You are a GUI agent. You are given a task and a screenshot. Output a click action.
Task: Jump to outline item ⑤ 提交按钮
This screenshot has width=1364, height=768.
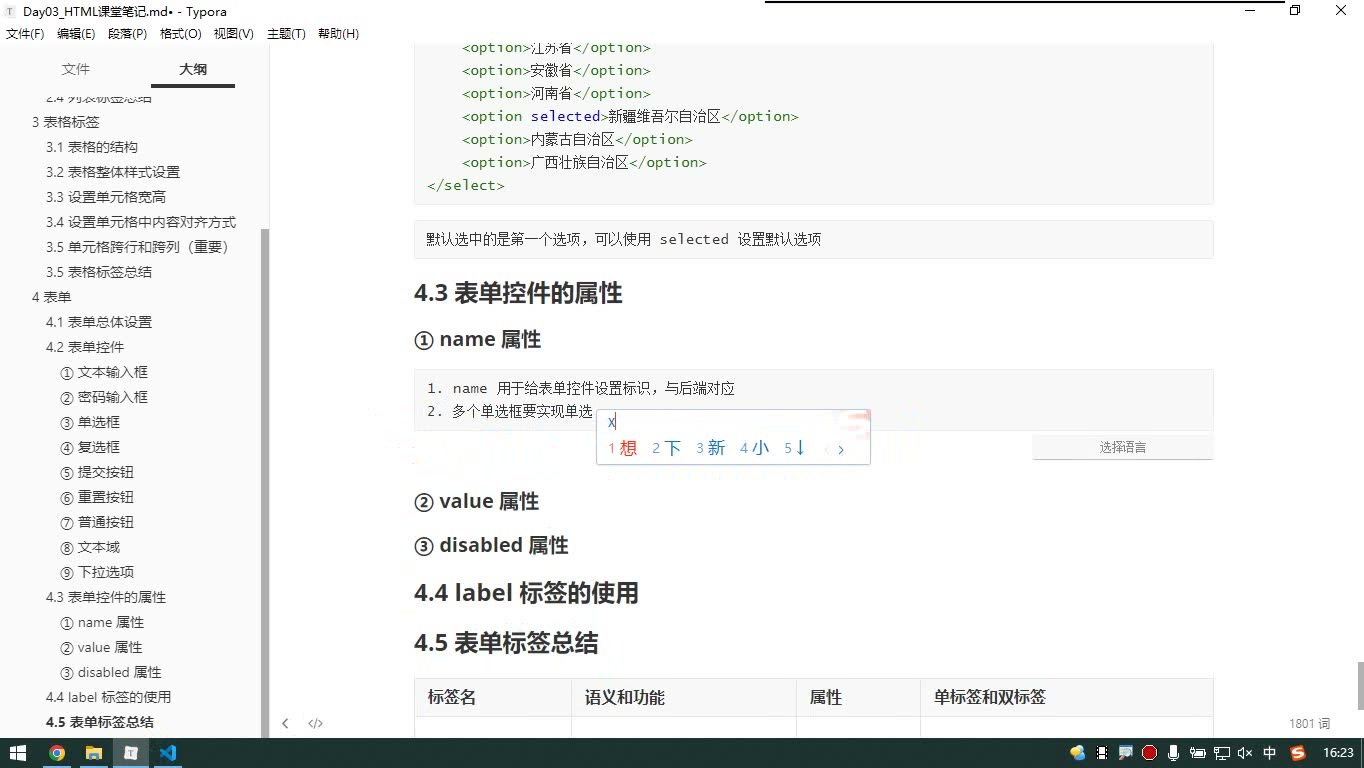(x=97, y=472)
